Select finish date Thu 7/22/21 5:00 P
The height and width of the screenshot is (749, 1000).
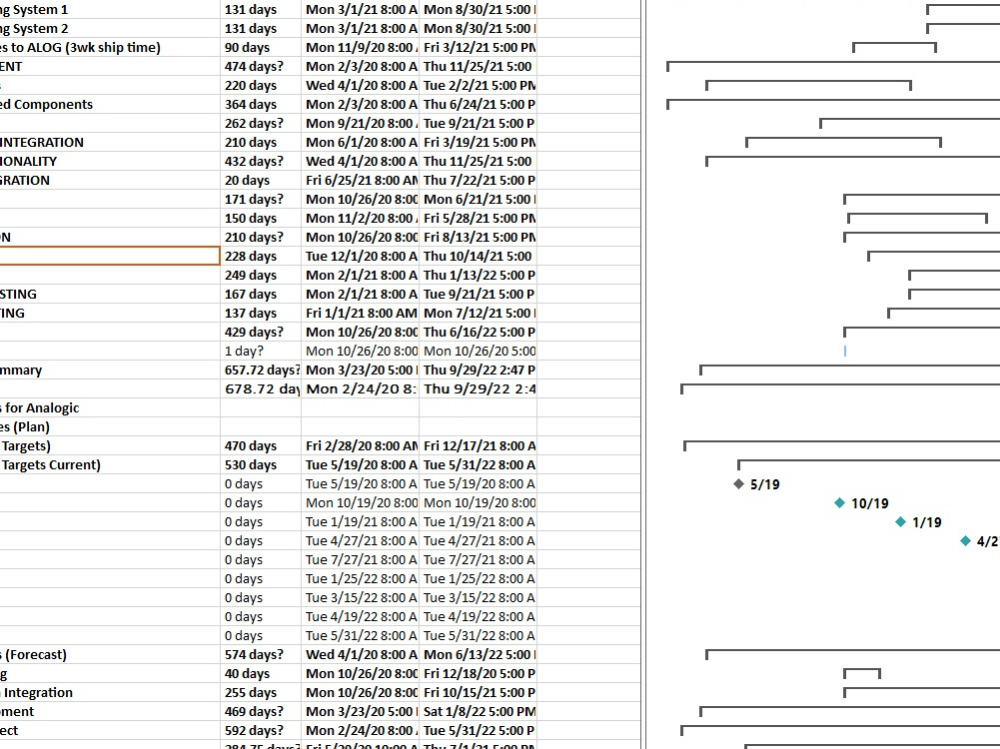(x=480, y=181)
